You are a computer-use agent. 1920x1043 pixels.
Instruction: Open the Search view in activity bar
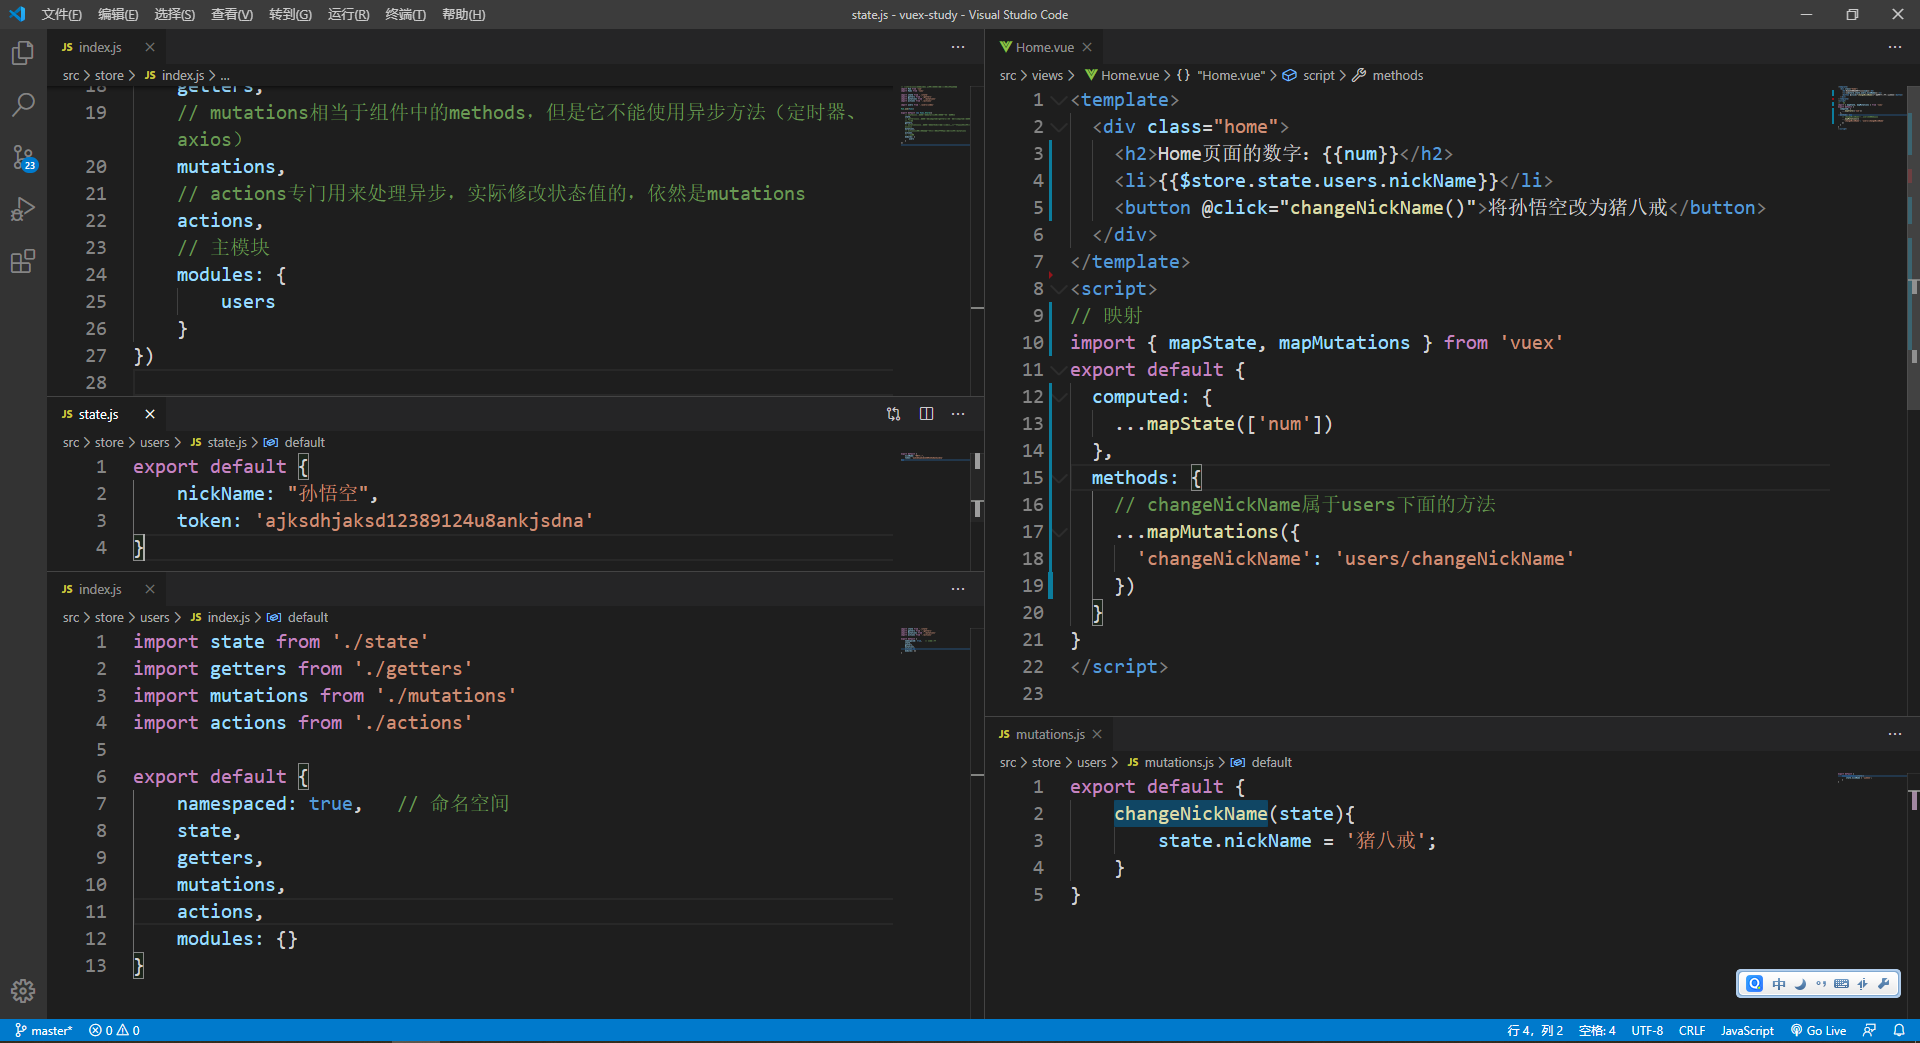coord(22,105)
